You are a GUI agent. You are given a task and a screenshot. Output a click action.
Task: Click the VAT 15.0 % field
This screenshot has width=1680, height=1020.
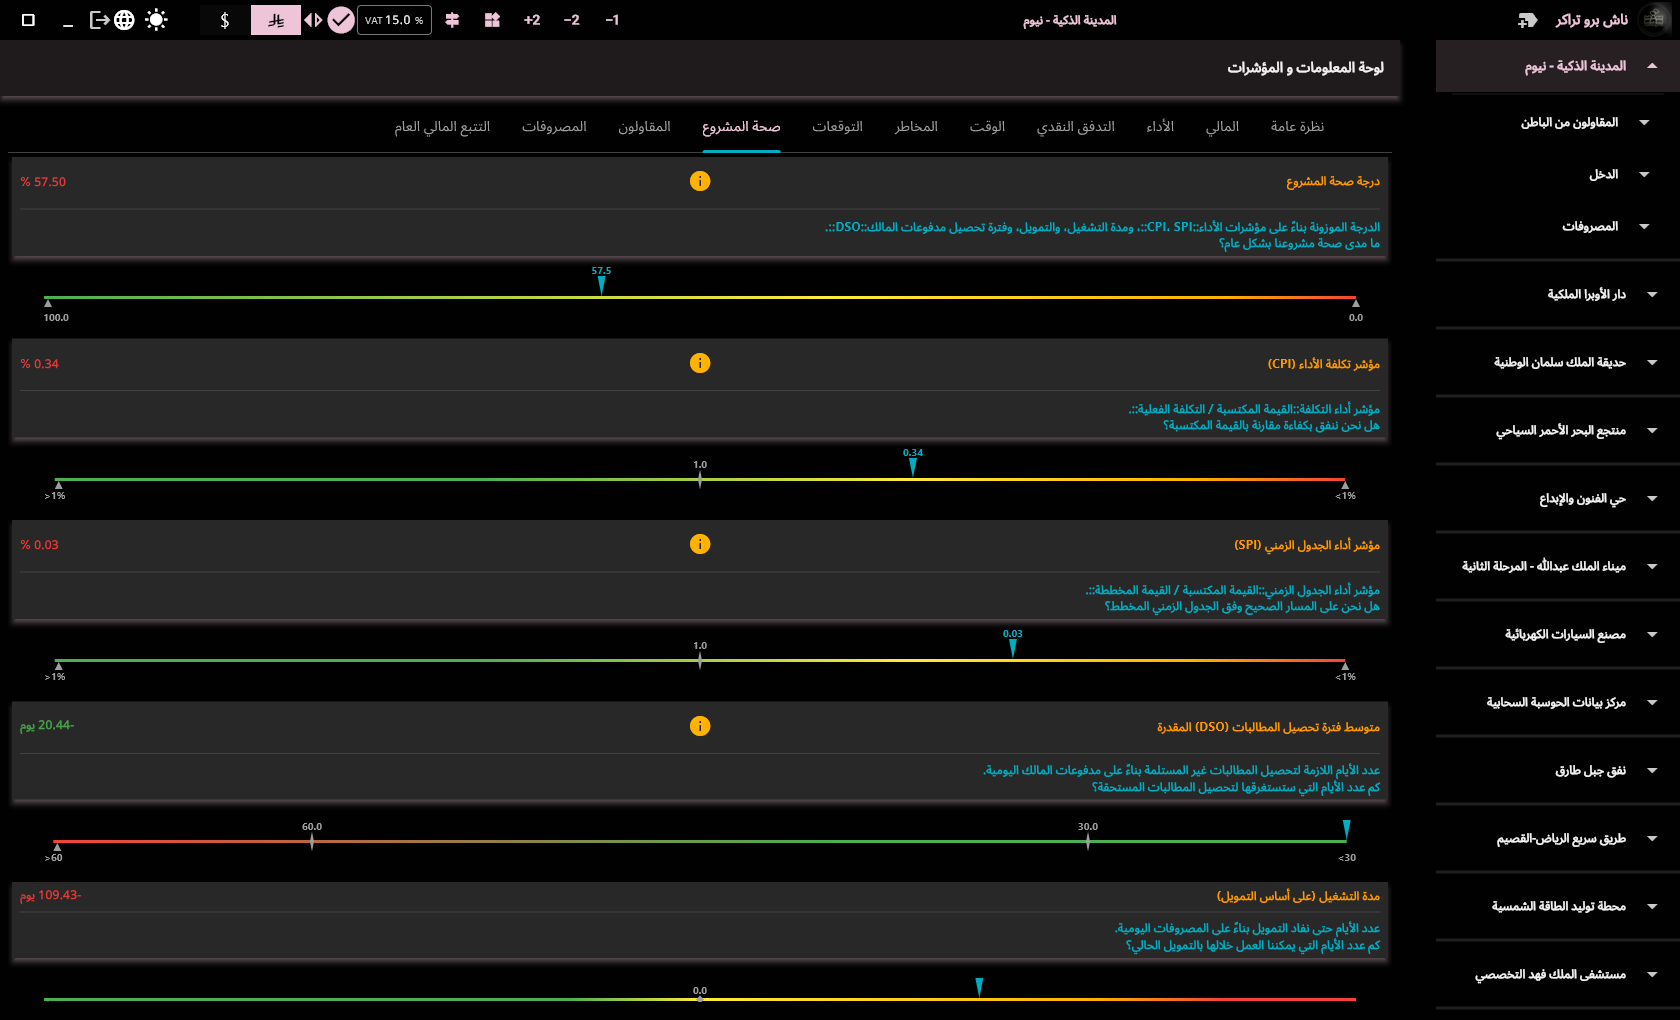pos(394,20)
